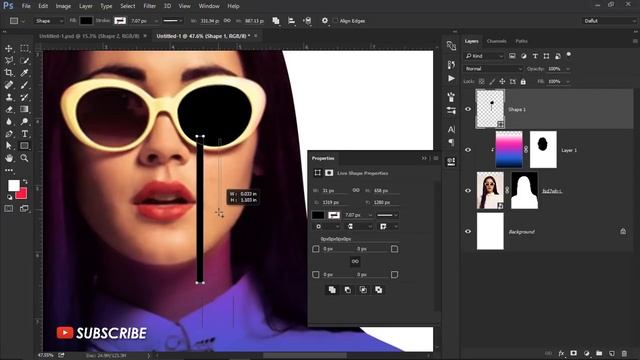The image size is (640, 360).
Task: Select the Crop tool
Action: point(9,73)
